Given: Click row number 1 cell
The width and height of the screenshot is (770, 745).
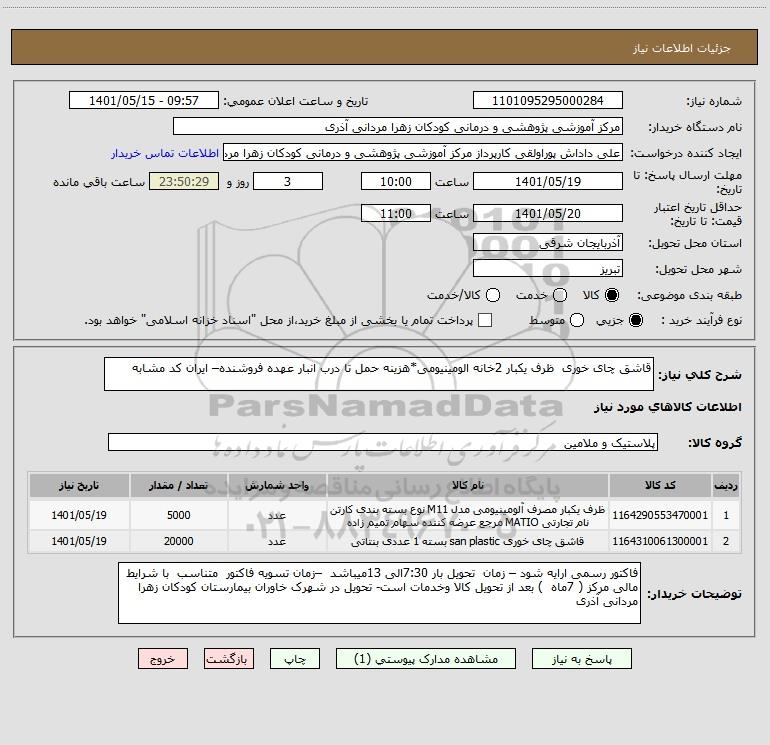Looking at the screenshot, I should 726,515.
